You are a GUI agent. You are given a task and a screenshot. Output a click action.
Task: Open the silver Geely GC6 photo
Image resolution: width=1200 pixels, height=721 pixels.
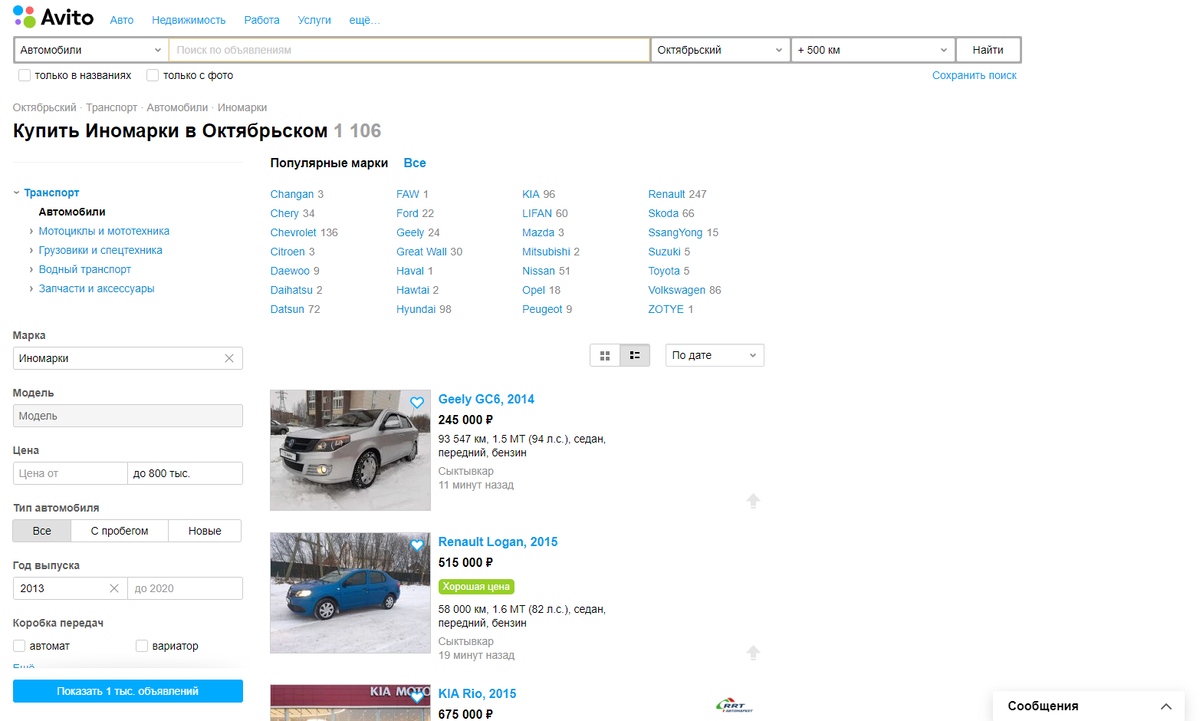click(350, 450)
